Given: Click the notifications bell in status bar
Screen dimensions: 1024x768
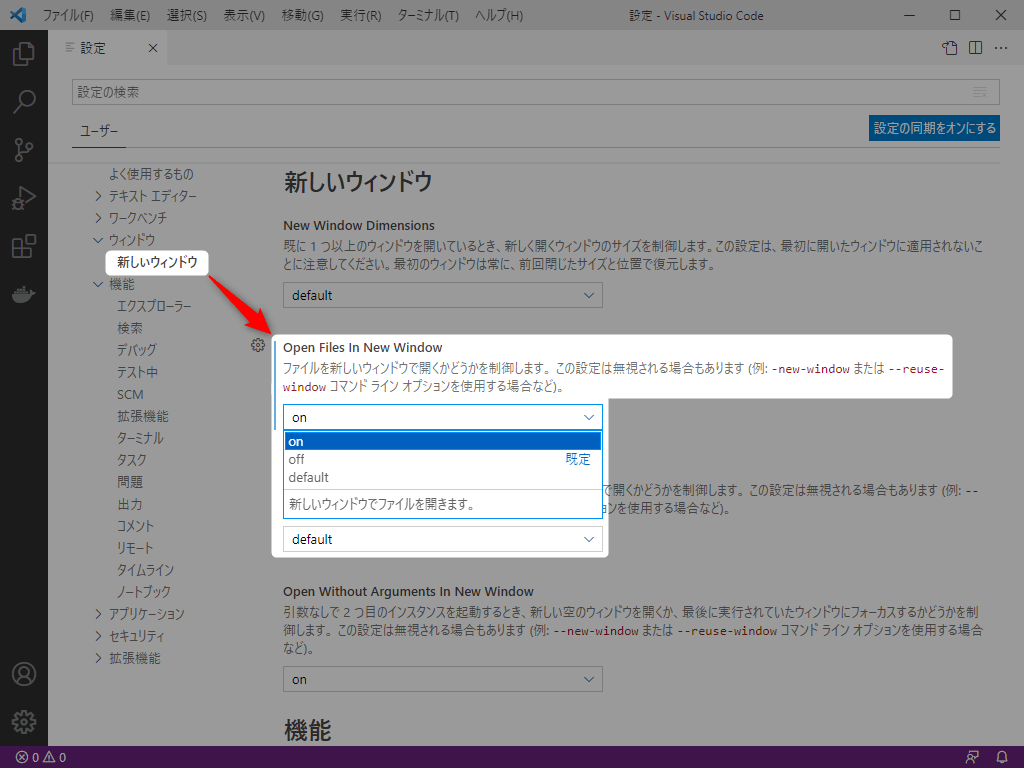Looking at the screenshot, I should pyautogui.click(x=1001, y=758).
